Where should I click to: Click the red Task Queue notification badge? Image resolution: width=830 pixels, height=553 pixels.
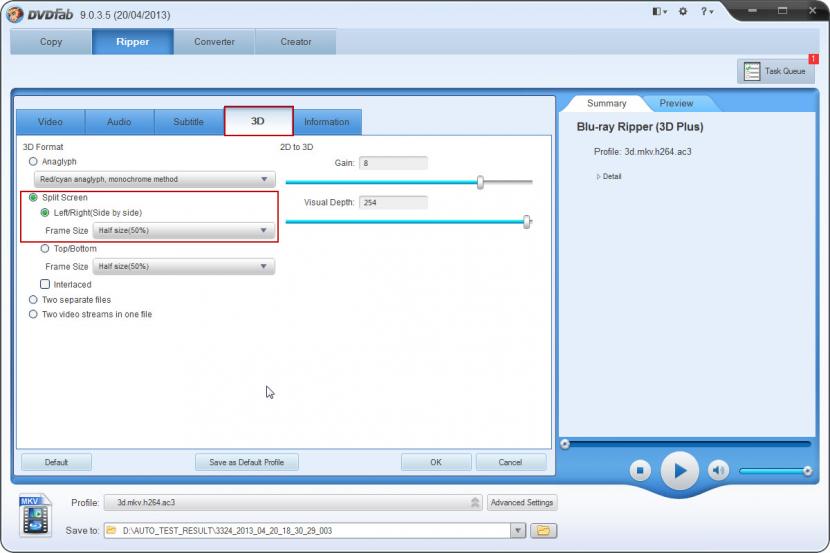[x=813, y=59]
